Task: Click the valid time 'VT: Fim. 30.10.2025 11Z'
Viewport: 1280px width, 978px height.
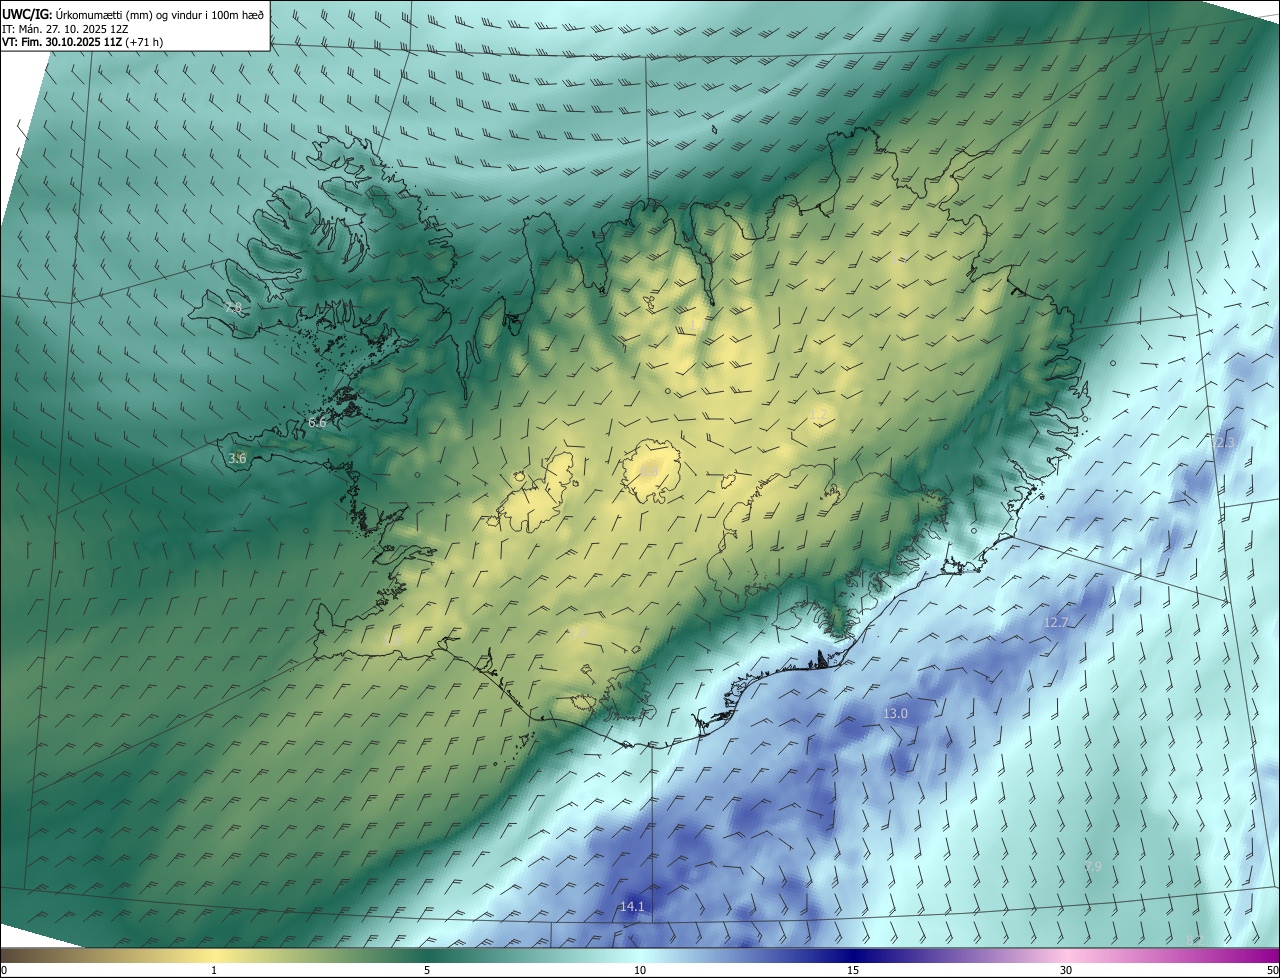Action: [62, 43]
